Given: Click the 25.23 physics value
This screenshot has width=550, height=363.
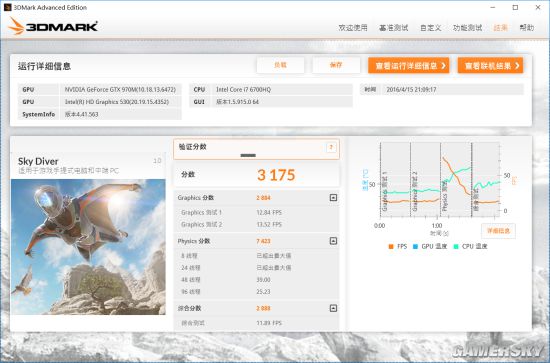Looking at the screenshot, I should pyautogui.click(x=263, y=291).
